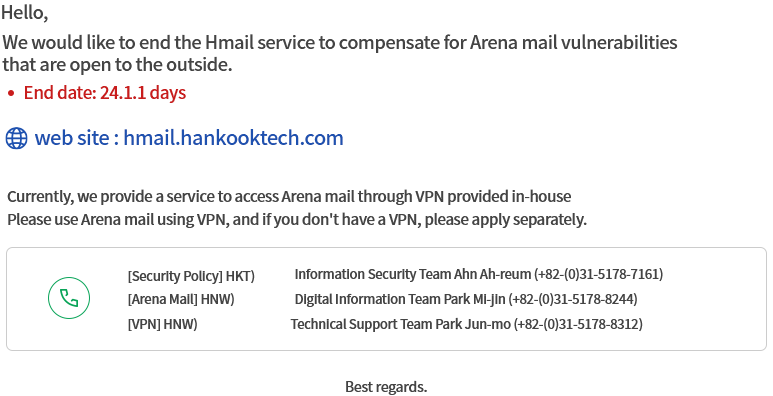Click Ahn Ah-reum's phone number
The height and width of the screenshot is (396, 773).
pos(598,274)
